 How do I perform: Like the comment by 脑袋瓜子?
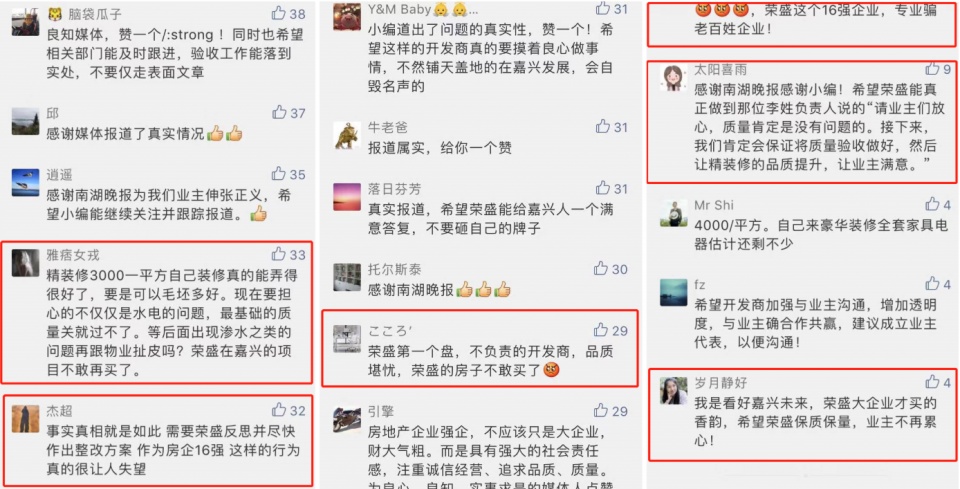(x=279, y=13)
